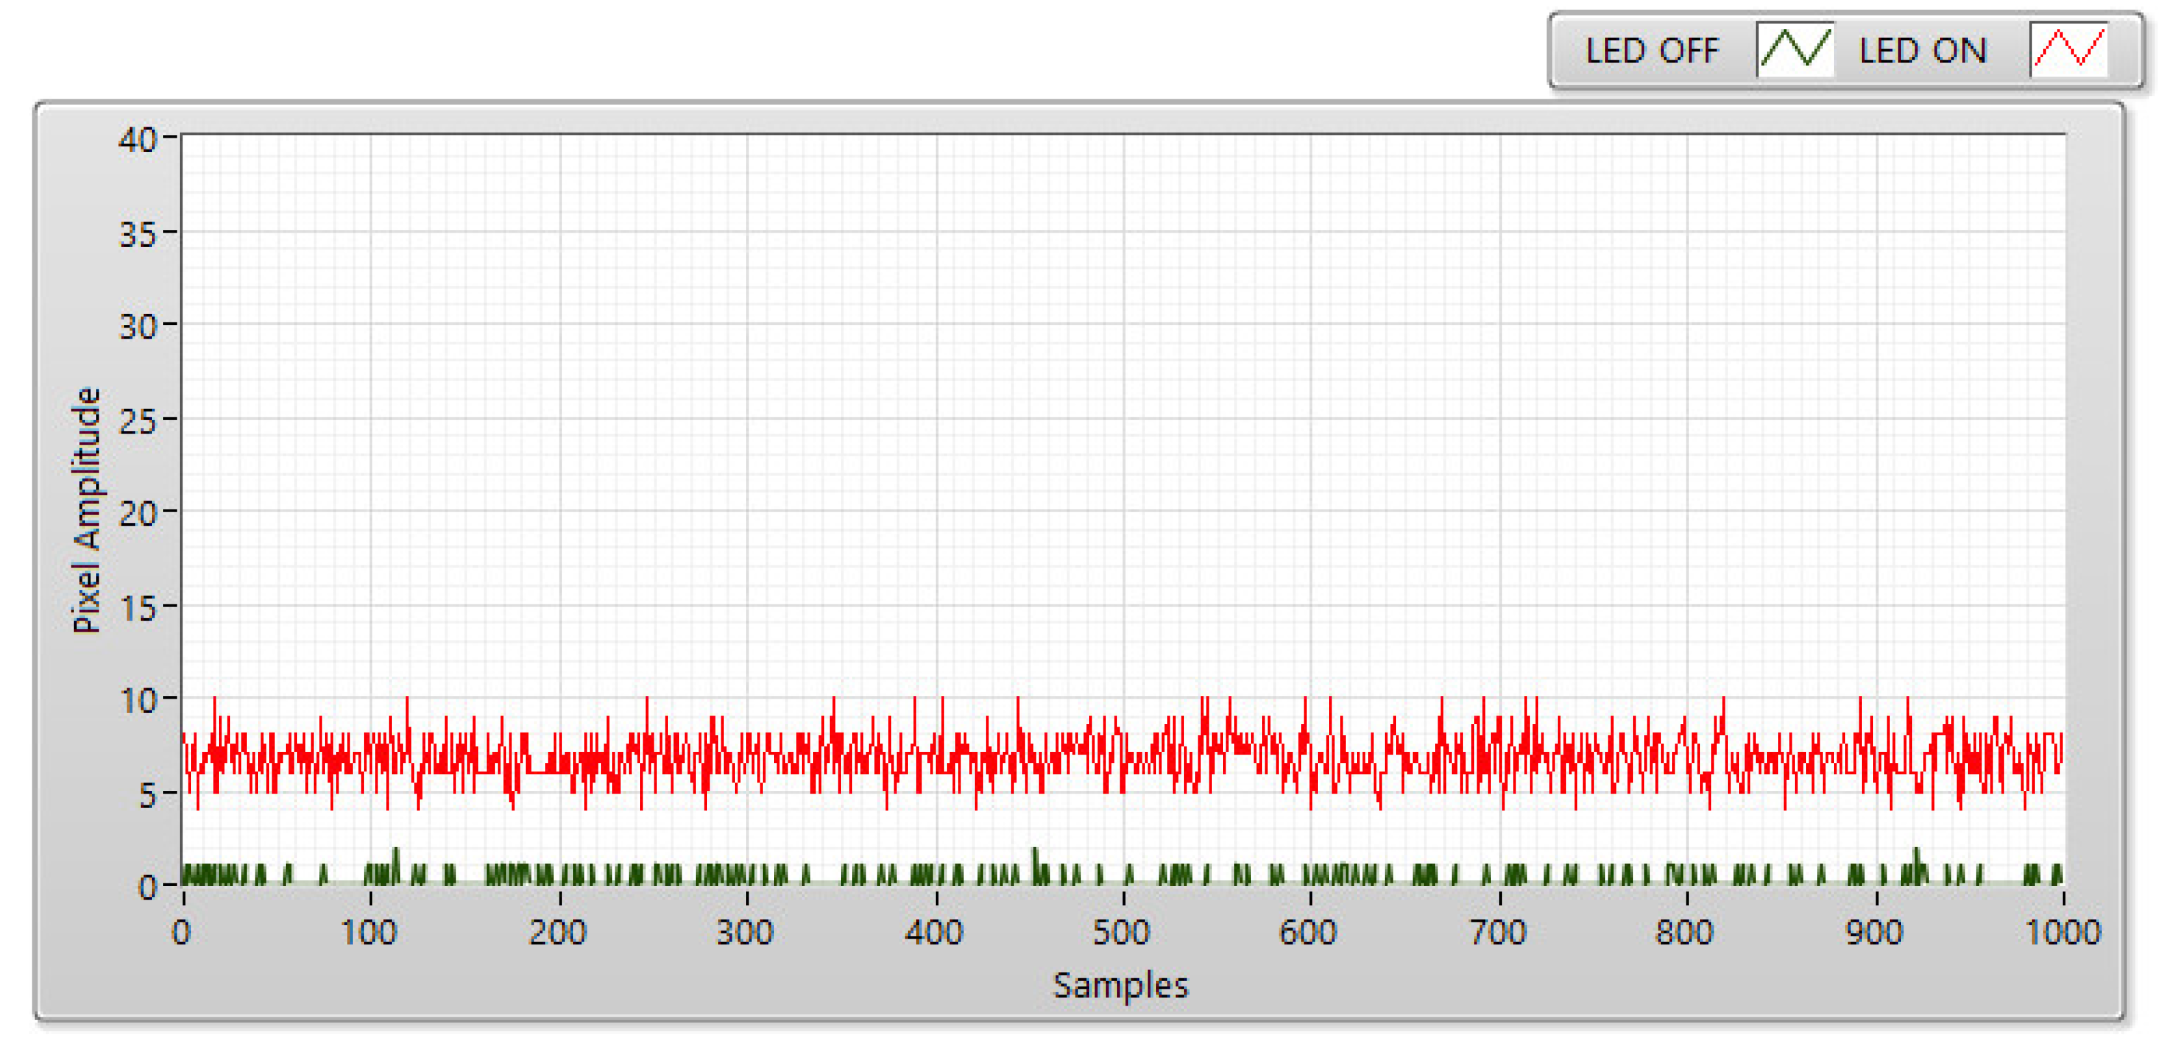Select the LED OFF legend label
Image resolution: width=2159 pixels, height=1055 pixels.
pyautogui.click(x=1652, y=51)
